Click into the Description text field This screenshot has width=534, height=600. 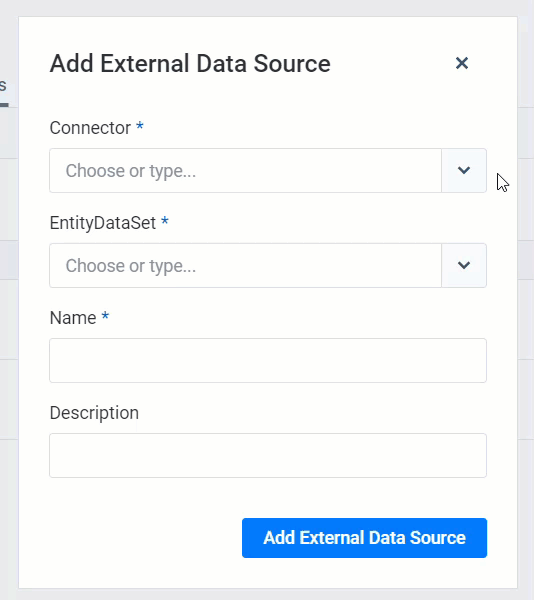[268, 455]
